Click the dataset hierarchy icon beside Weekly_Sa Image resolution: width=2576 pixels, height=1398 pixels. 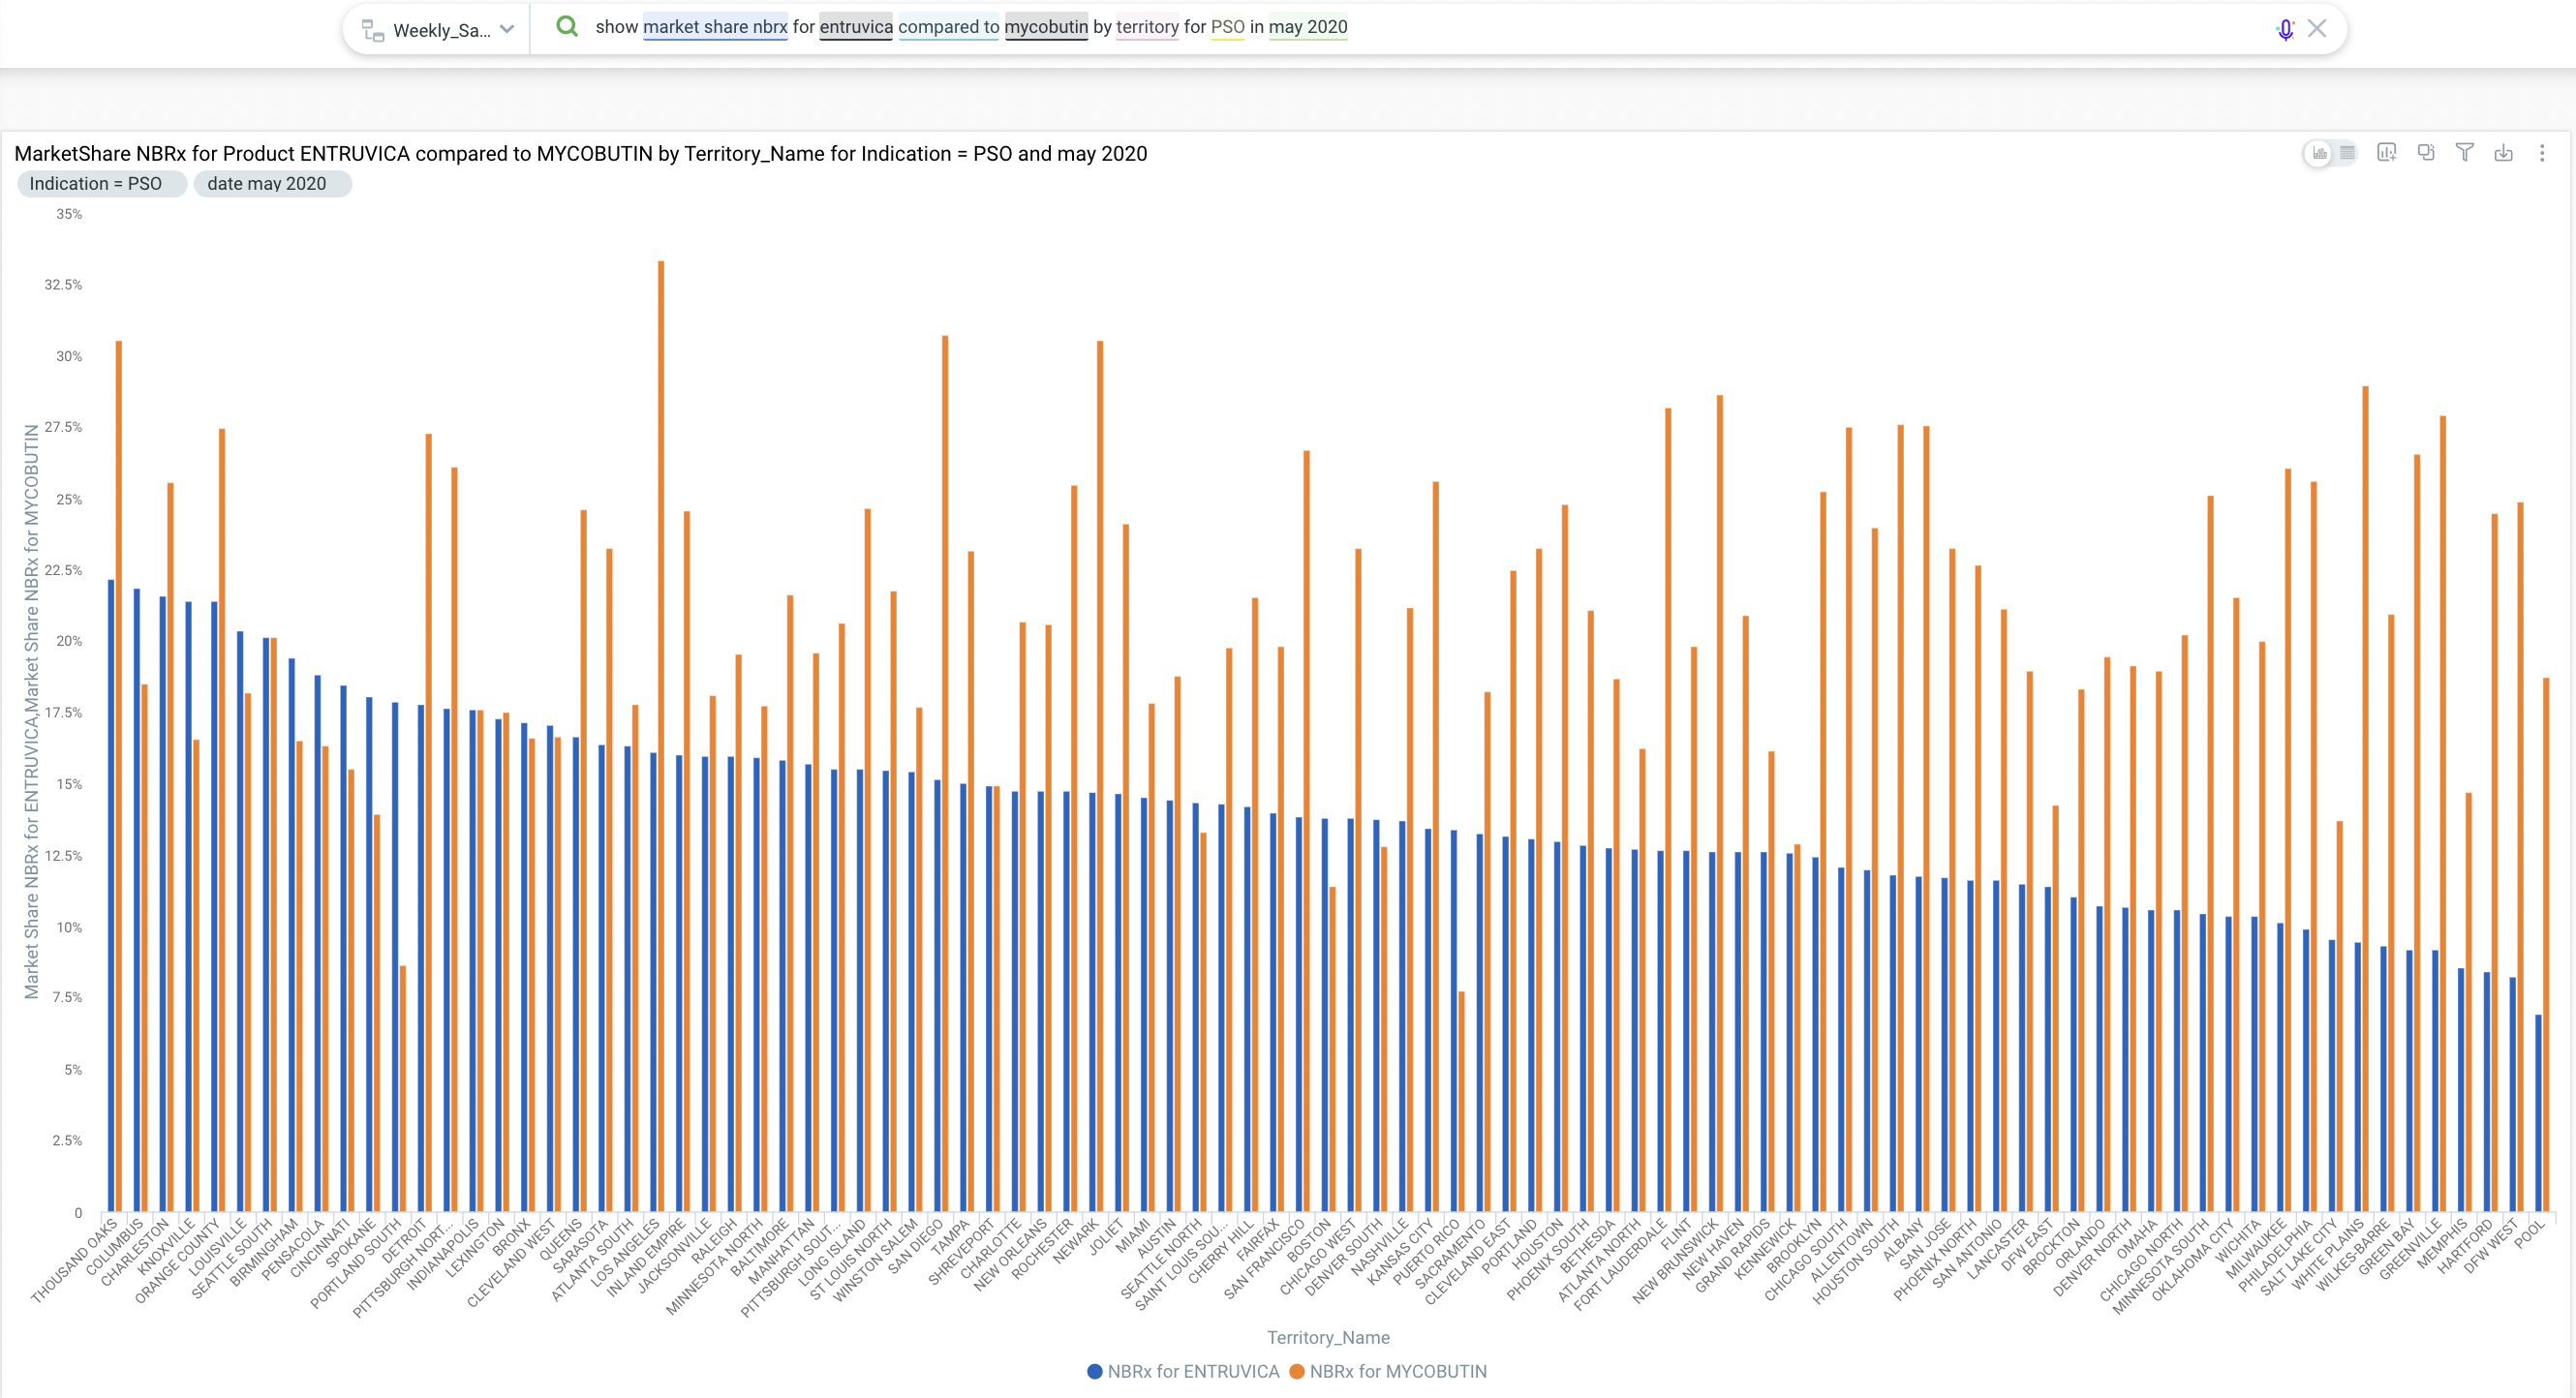373,30
